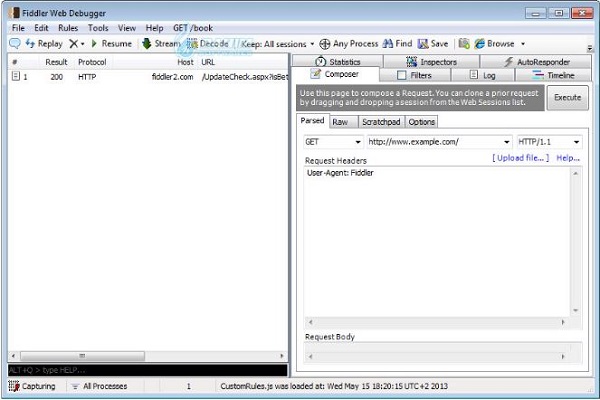Image resolution: width=600 pixels, height=400 pixels.
Task: Select session 1 fiddler2.com row
Action: 148,77
